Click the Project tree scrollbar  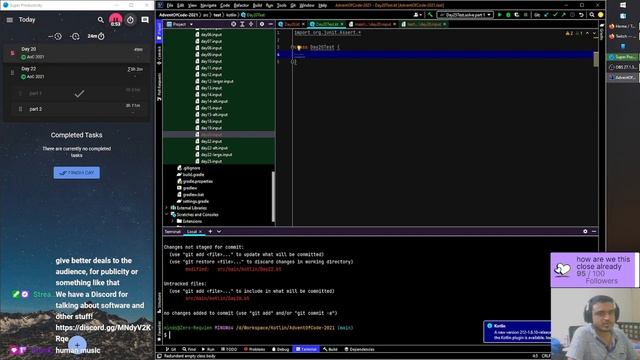click(273, 196)
